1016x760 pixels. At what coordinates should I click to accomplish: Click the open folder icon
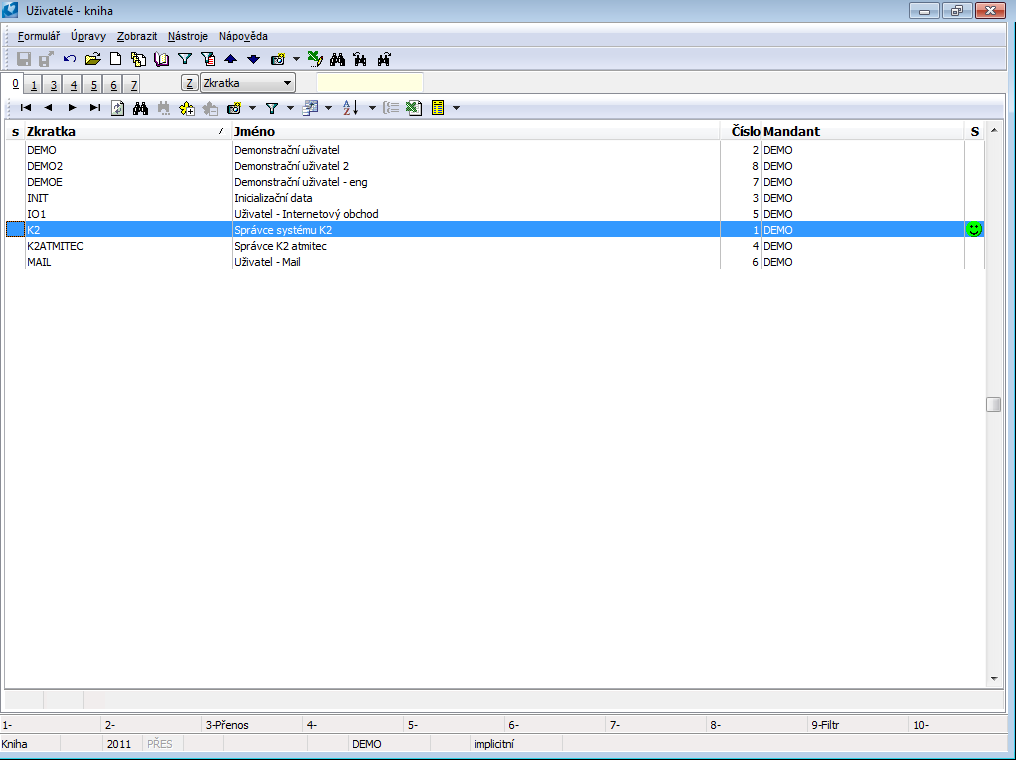(x=93, y=60)
